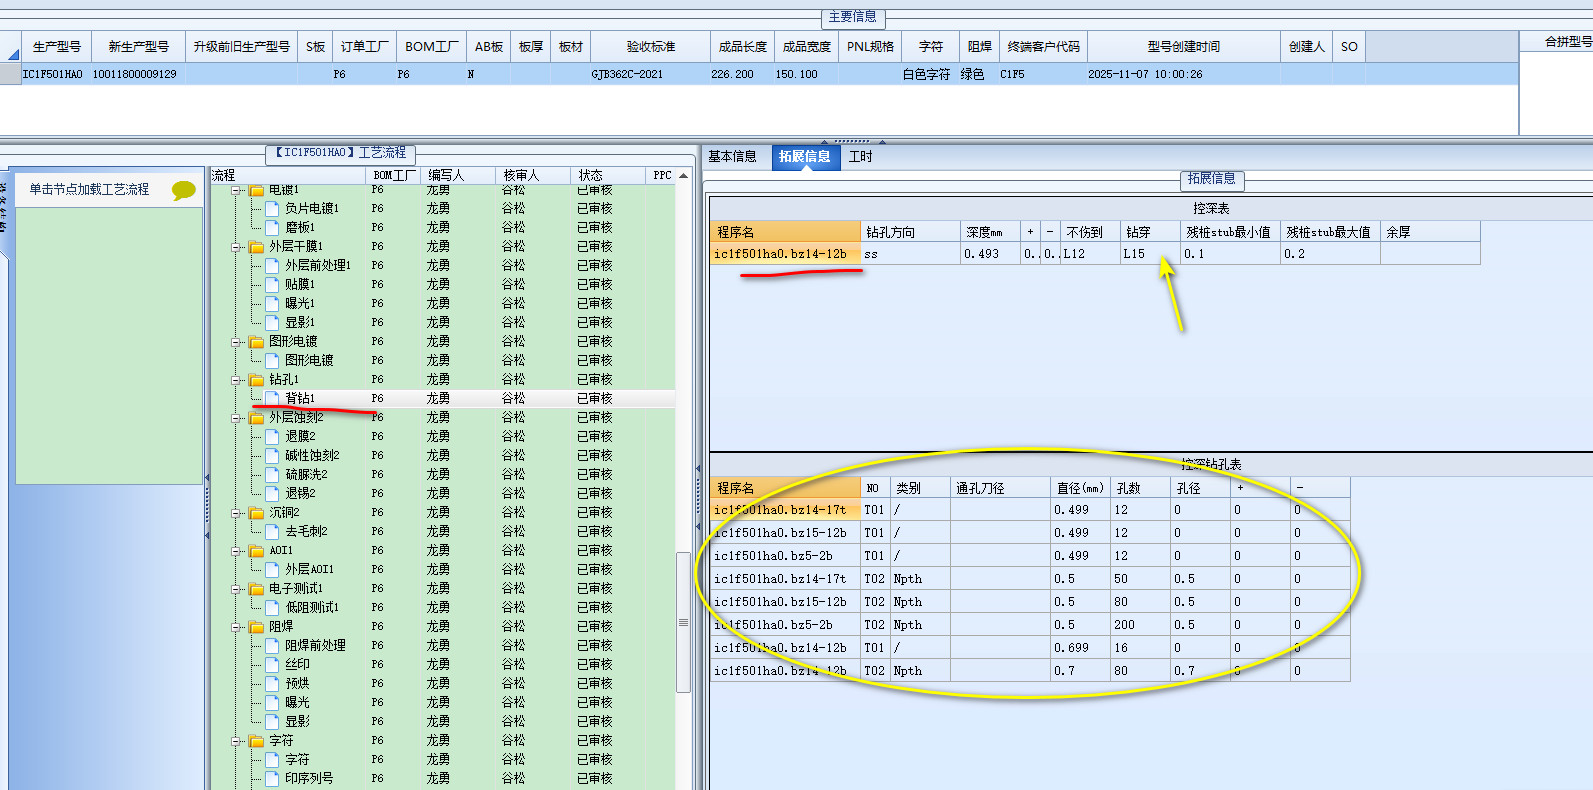Click the folder icon of 阻焊 node
Image resolution: width=1593 pixels, height=790 pixels.
tap(257, 627)
